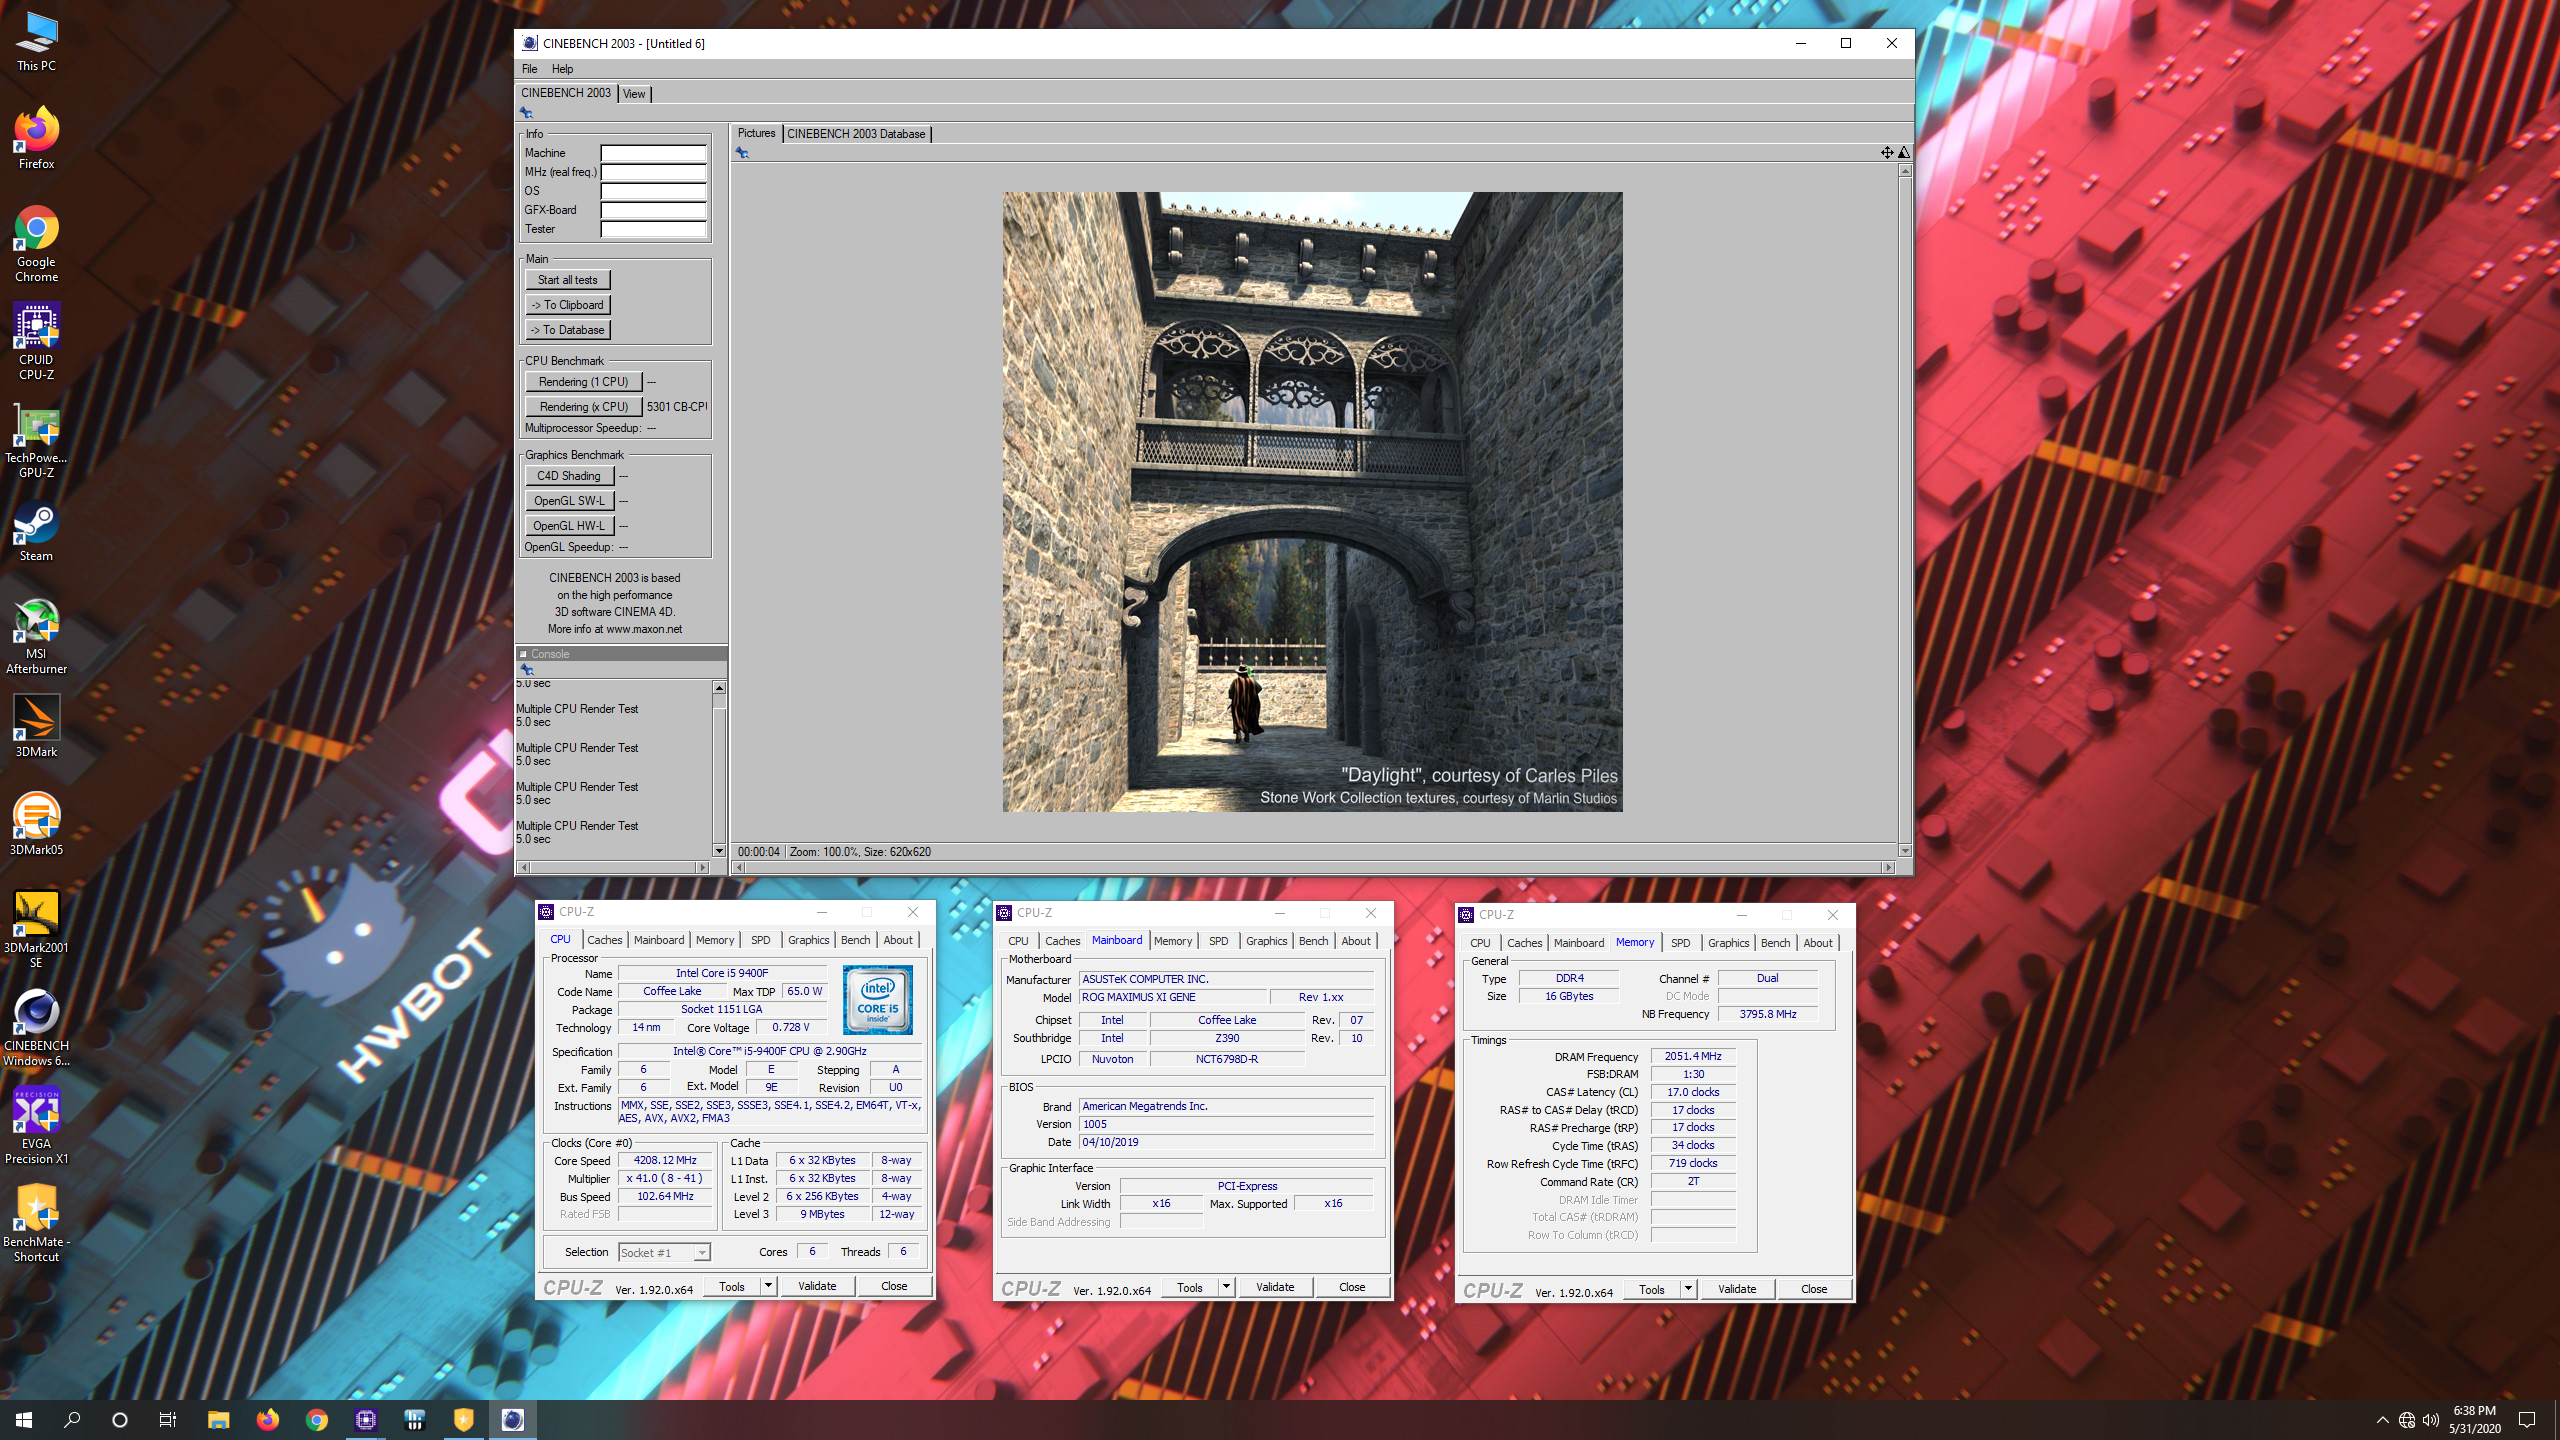This screenshot has height=1440, width=2560.
Task: Start OpenGL HW-L test
Action: (x=569, y=526)
